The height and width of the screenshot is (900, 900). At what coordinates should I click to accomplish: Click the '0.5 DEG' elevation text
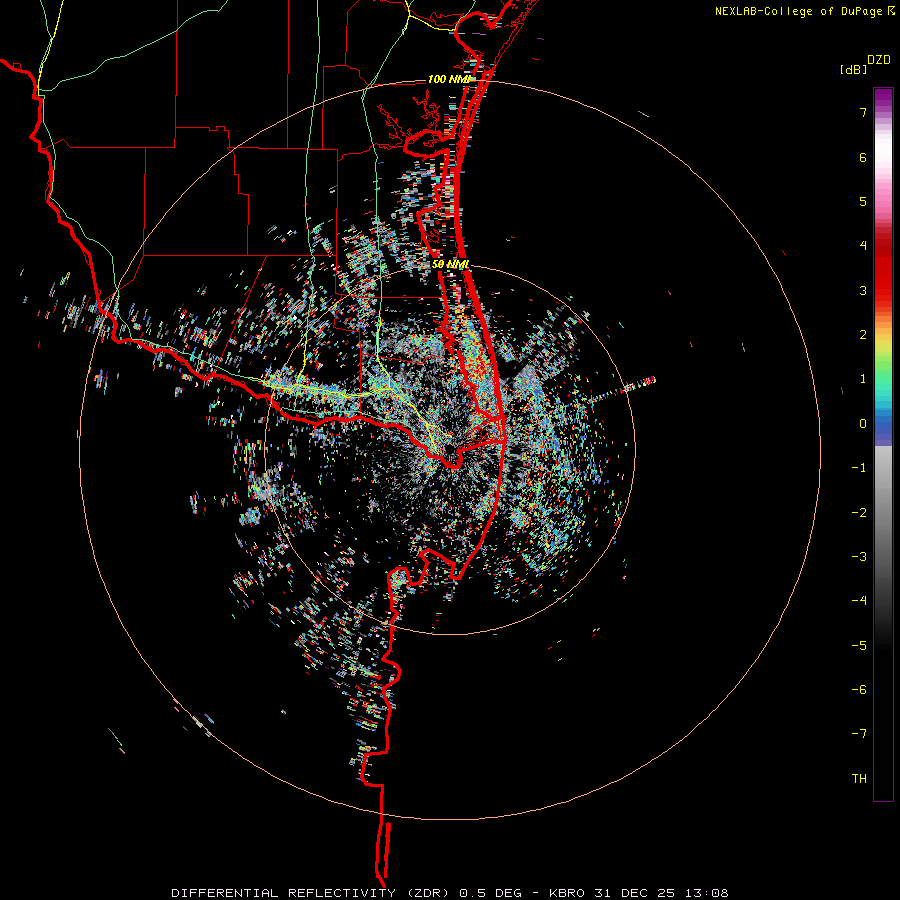pos(490,893)
